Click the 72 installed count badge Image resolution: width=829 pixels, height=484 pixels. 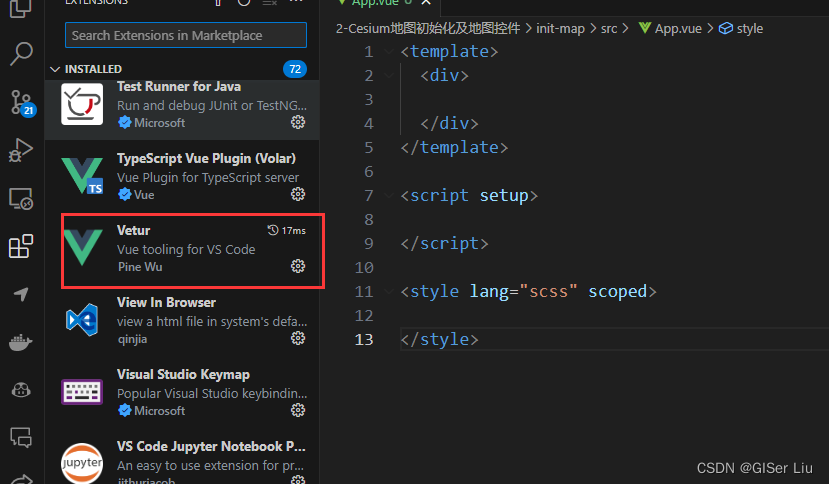coord(295,69)
